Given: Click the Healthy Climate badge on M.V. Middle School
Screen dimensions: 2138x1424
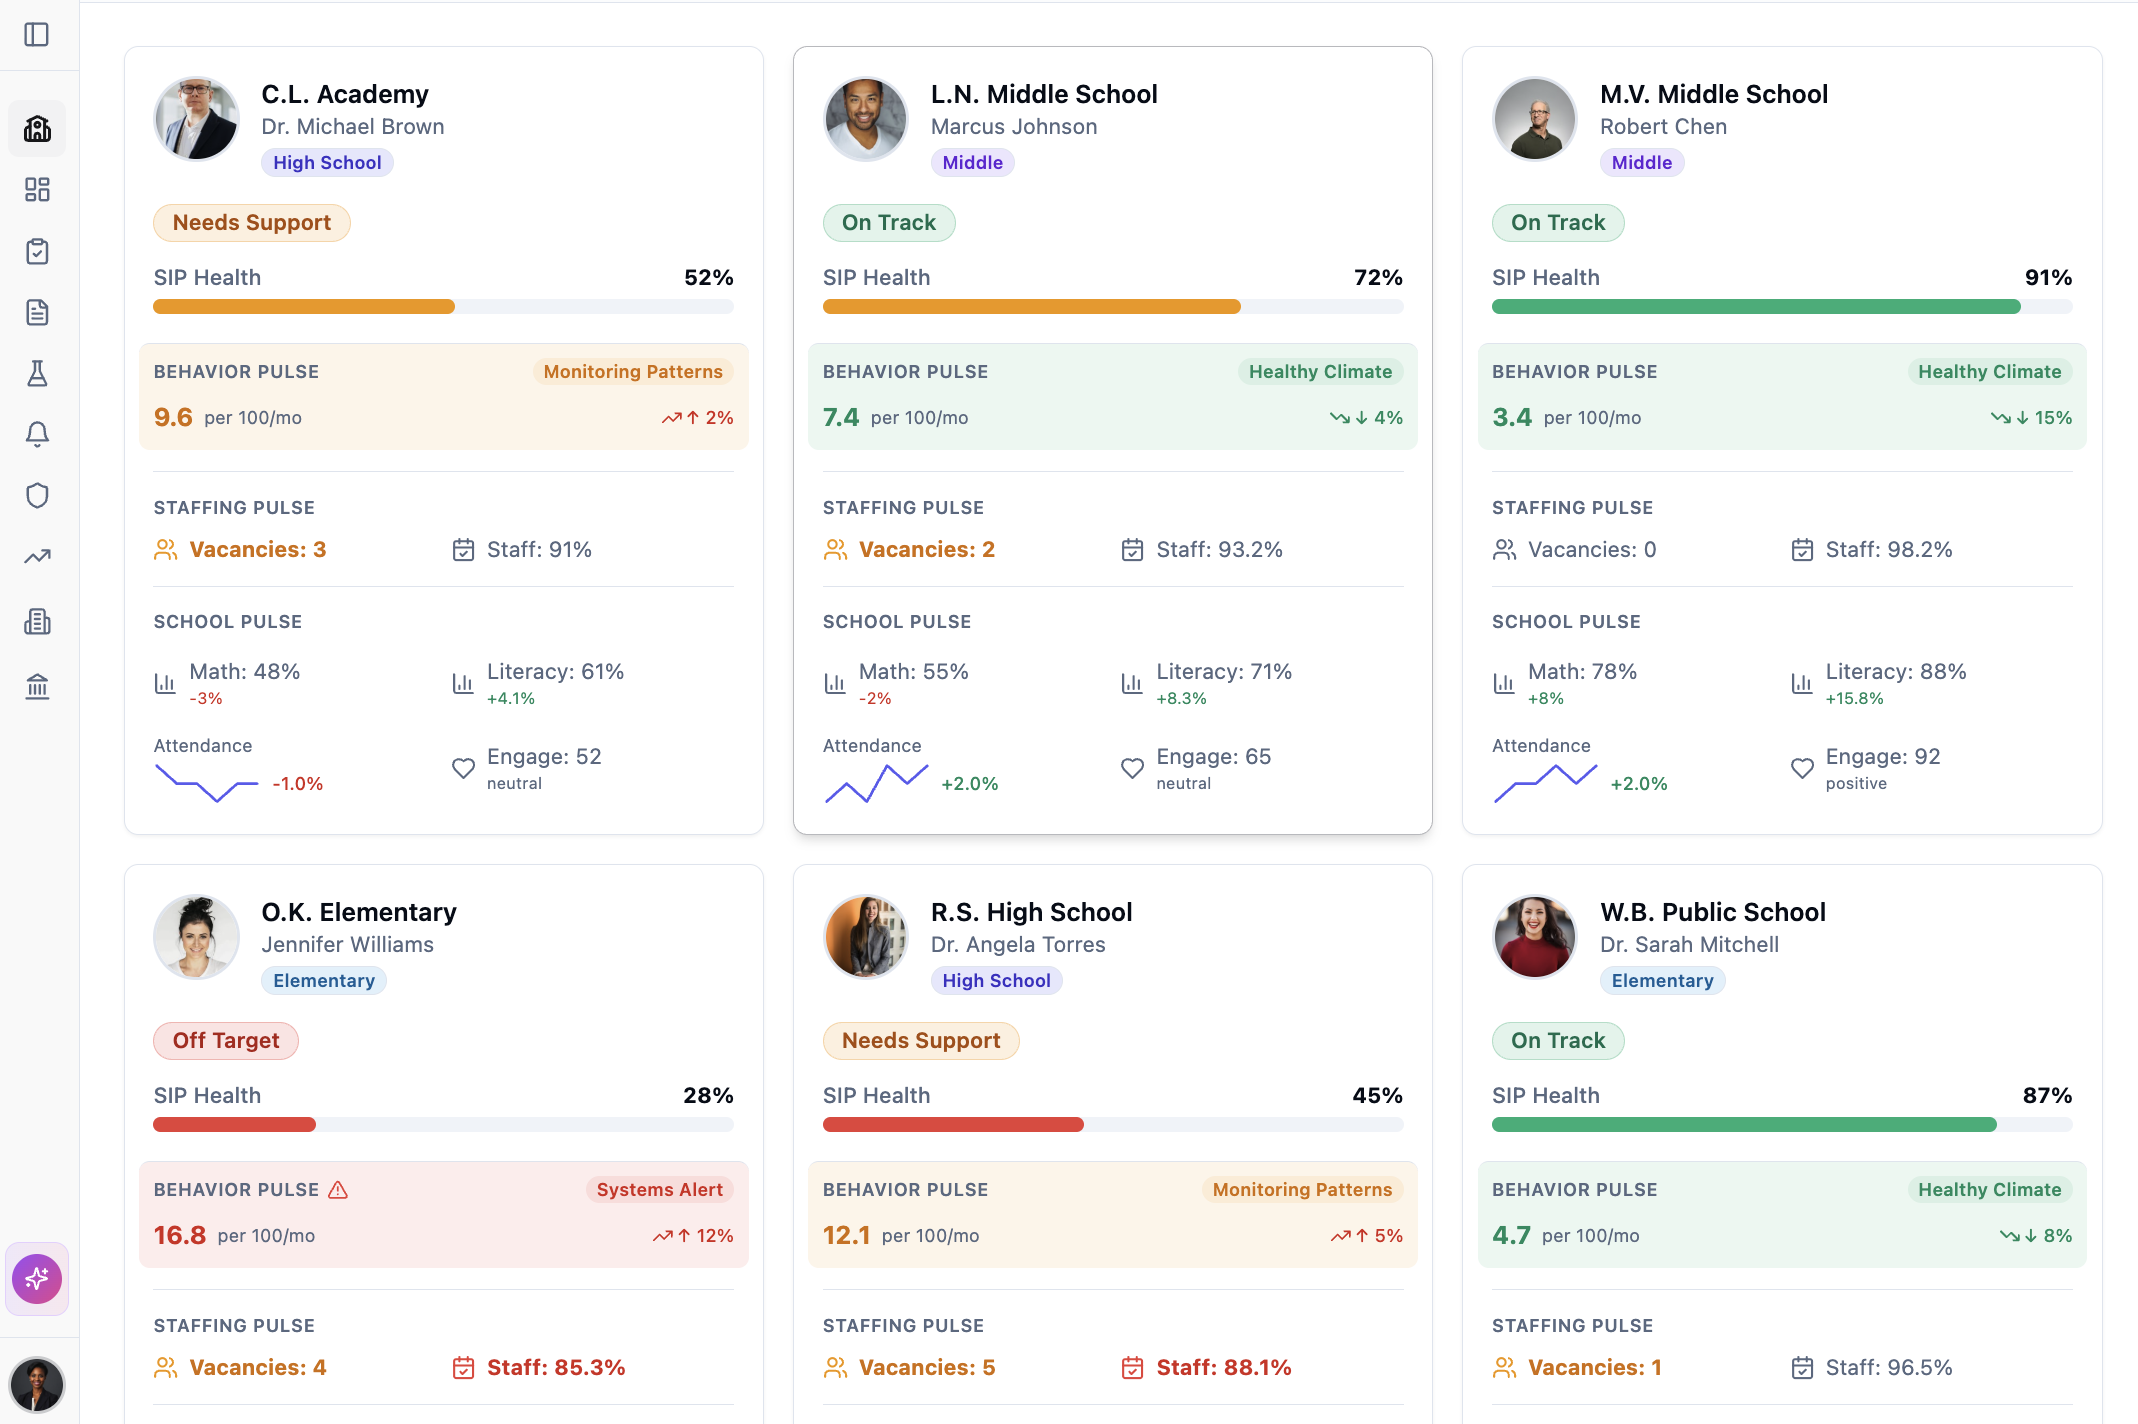Looking at the screenshot, I should [x=1989, y=371].
